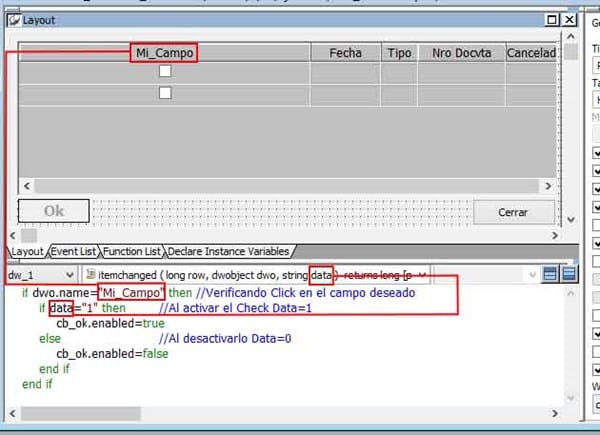Click the last end if line
The image size is (600, 435).
37,384
